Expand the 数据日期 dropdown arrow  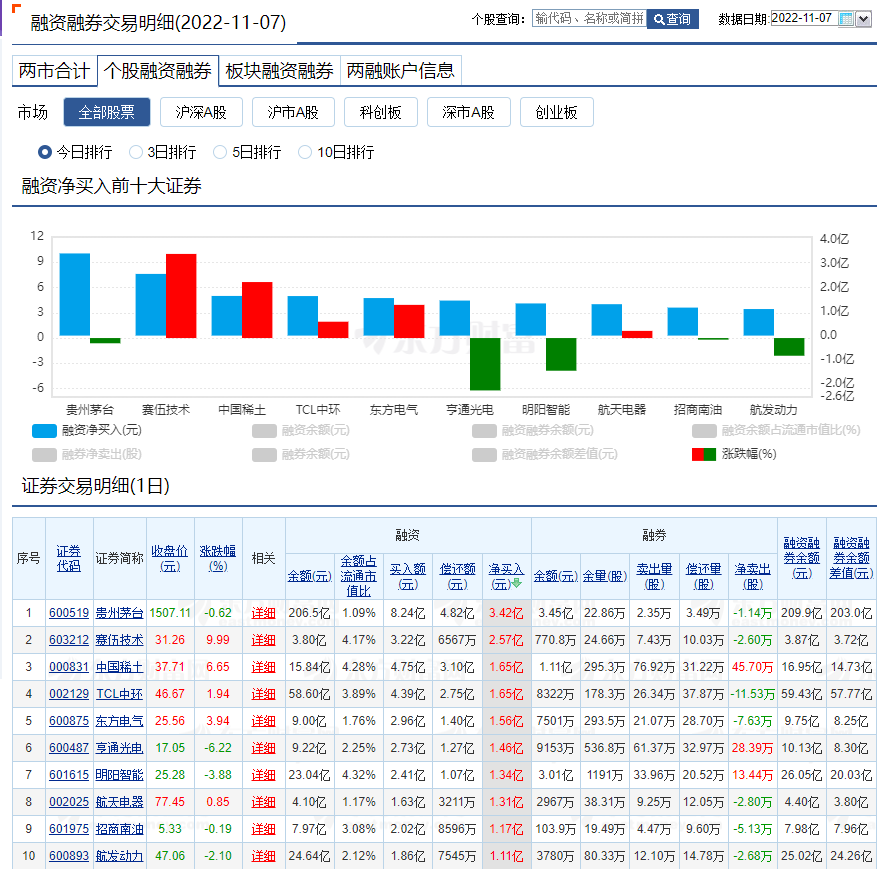coord(864,19)
